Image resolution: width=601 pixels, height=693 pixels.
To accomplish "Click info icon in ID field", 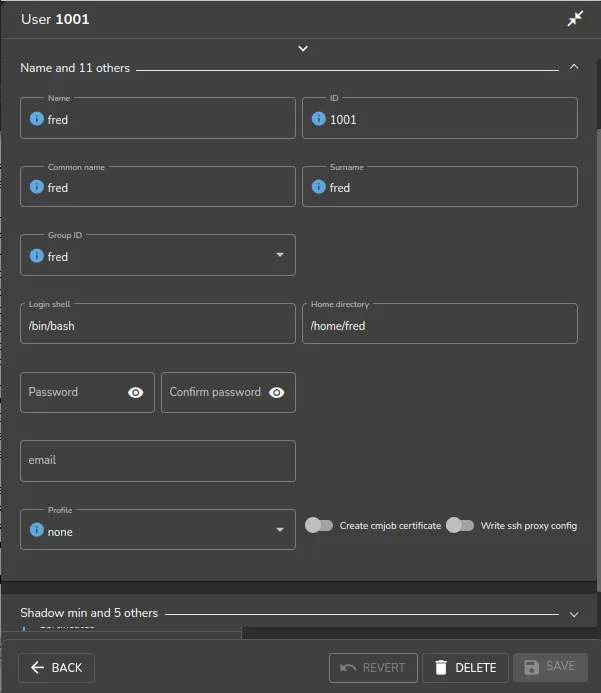I will pos(319,119).
